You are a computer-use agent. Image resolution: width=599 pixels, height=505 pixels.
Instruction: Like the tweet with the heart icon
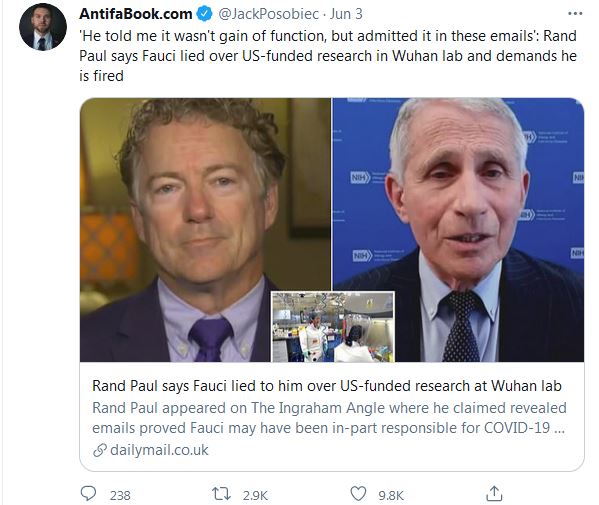tap(358, 494)
